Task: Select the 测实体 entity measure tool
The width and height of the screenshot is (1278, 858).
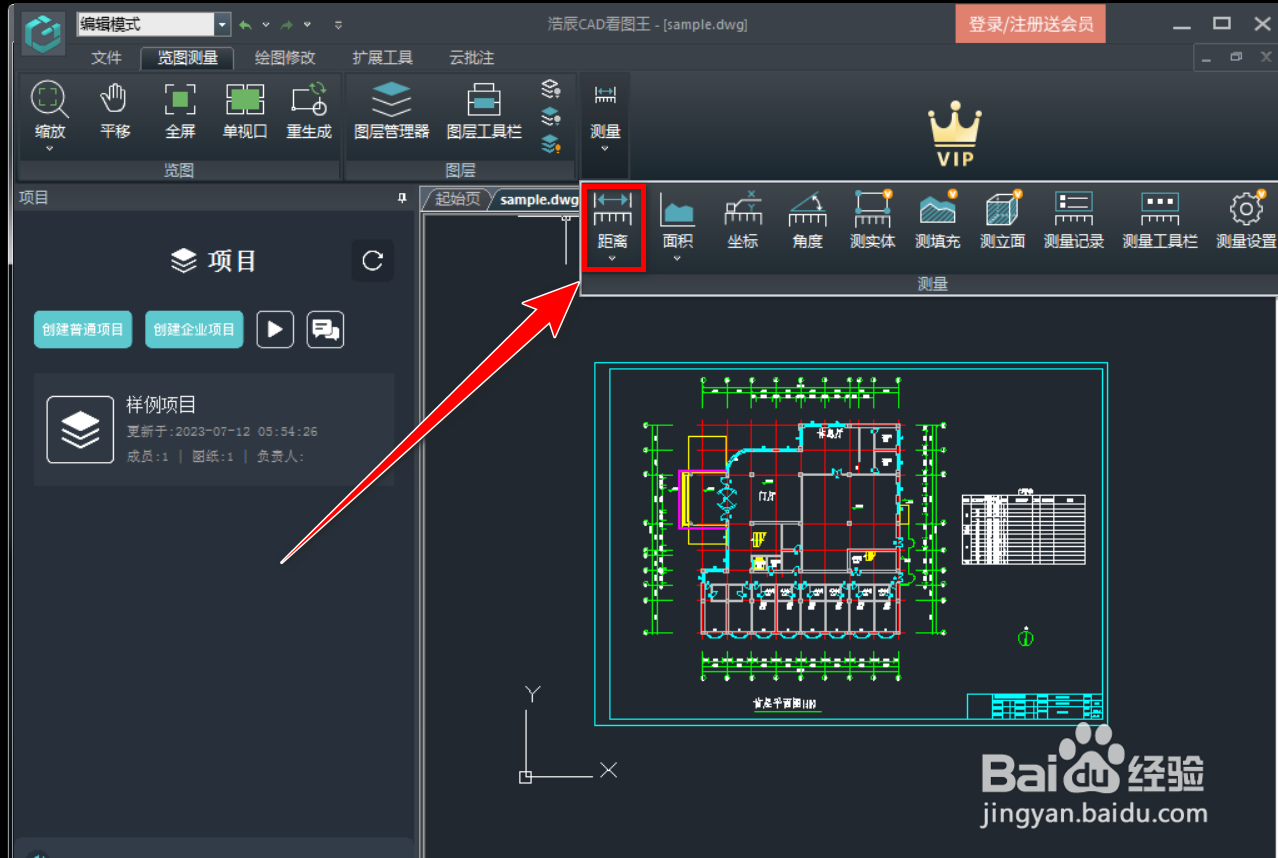Action: [x=873, y=219]
